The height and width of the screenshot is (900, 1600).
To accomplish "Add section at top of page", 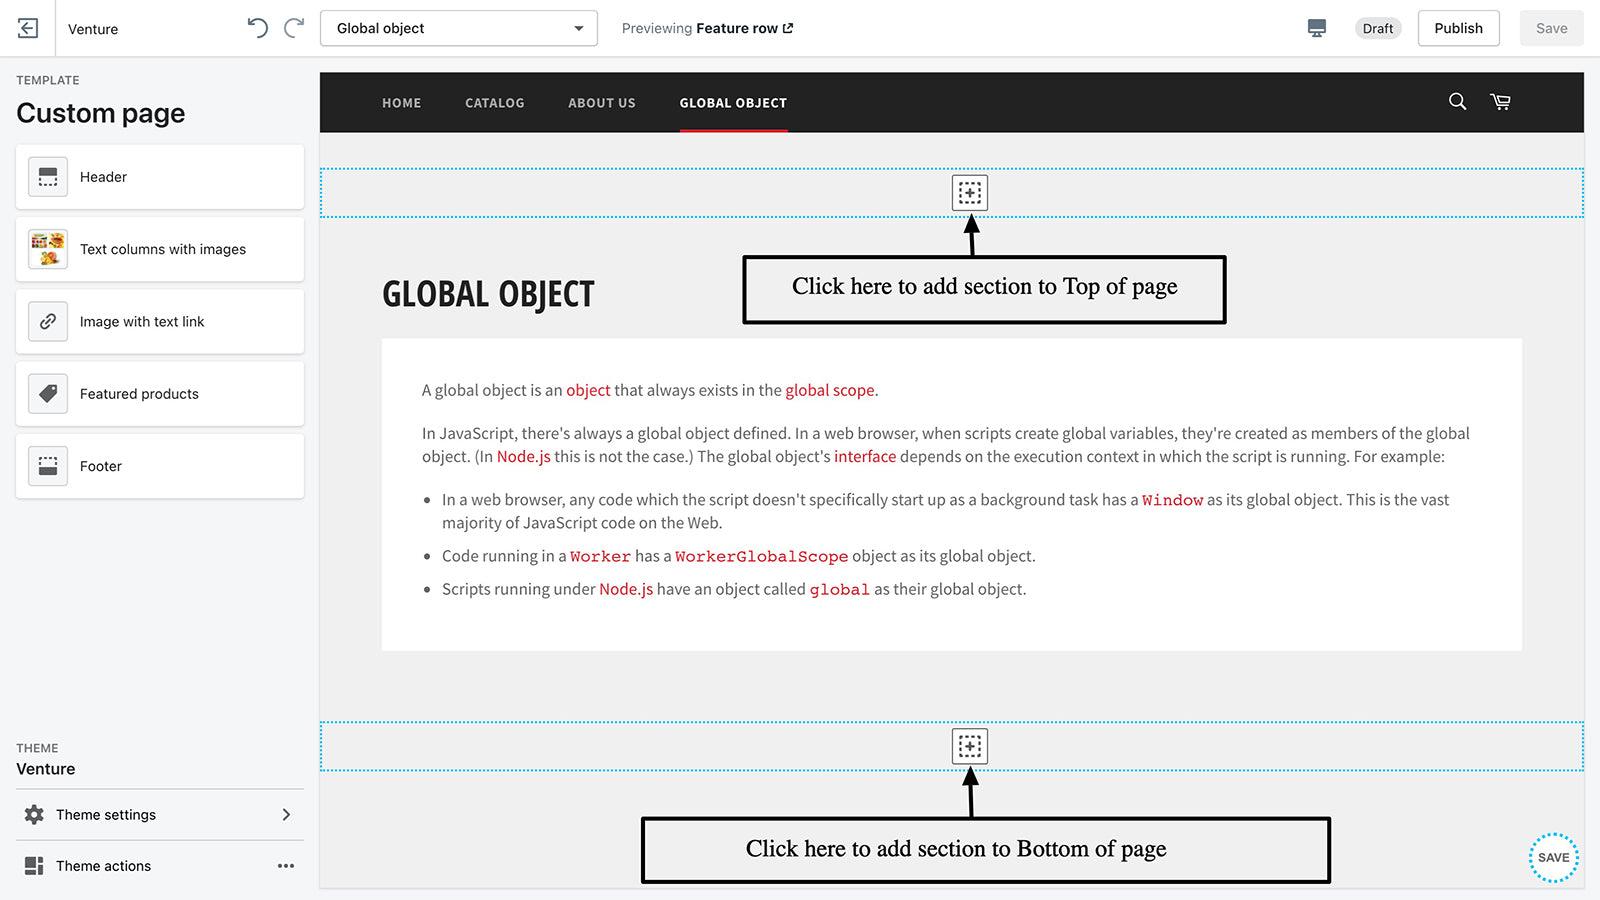I will click(x=969, y=193).
